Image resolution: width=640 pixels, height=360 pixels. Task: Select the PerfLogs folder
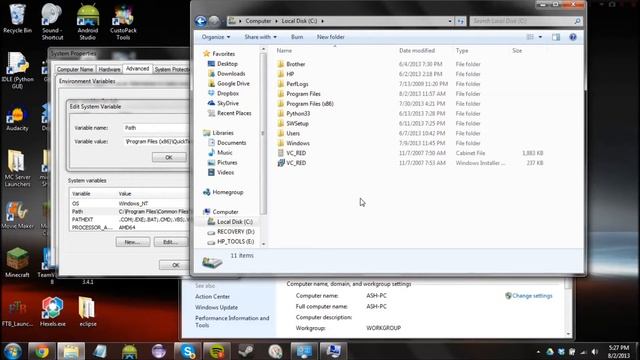coord(297,84)
